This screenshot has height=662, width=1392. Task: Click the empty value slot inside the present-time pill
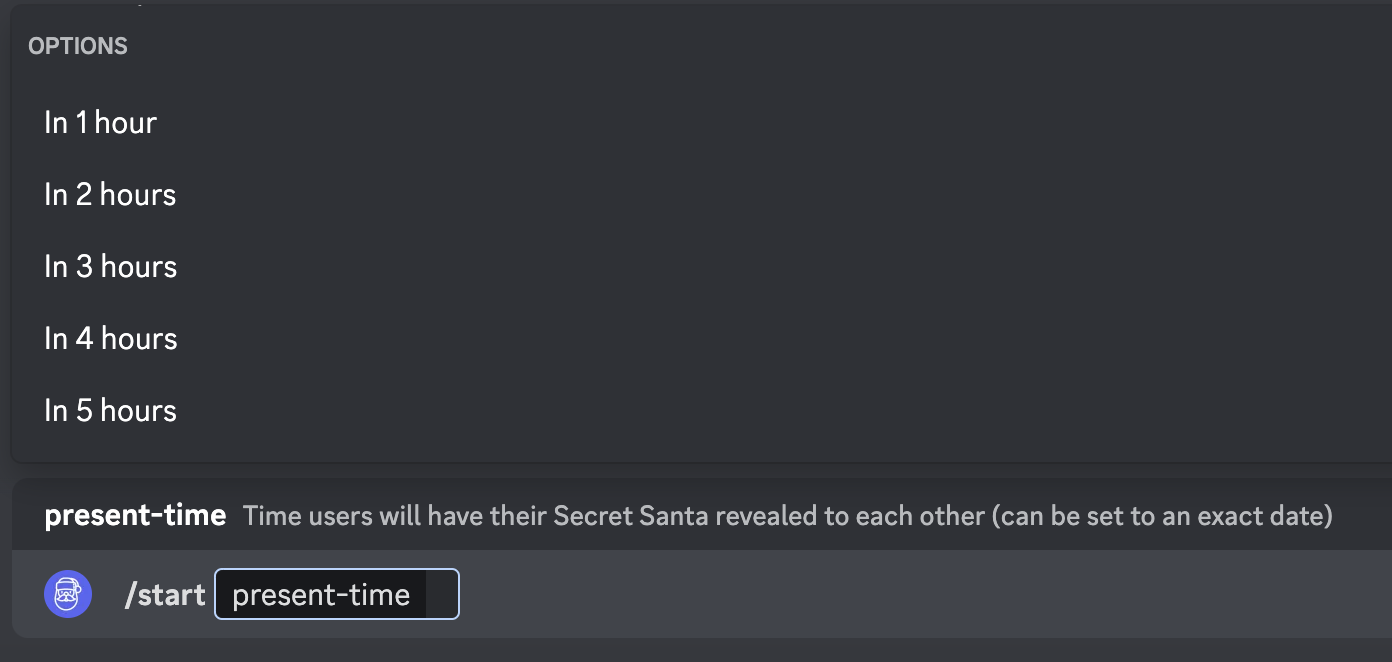pyautogui.click(x=441, y=595)
